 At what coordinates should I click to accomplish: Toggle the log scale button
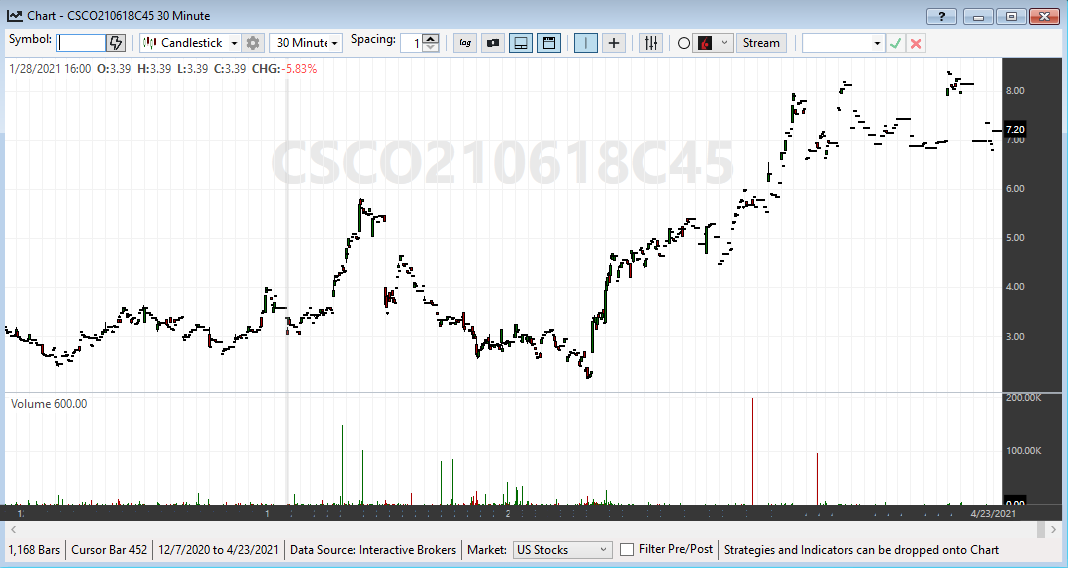(465, 43)
